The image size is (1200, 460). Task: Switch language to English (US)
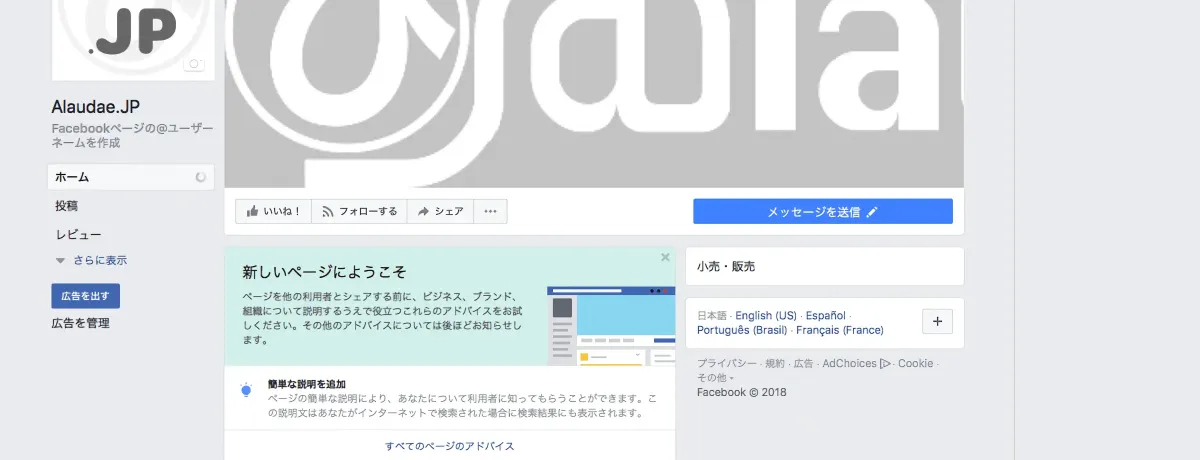pos(765,315)
